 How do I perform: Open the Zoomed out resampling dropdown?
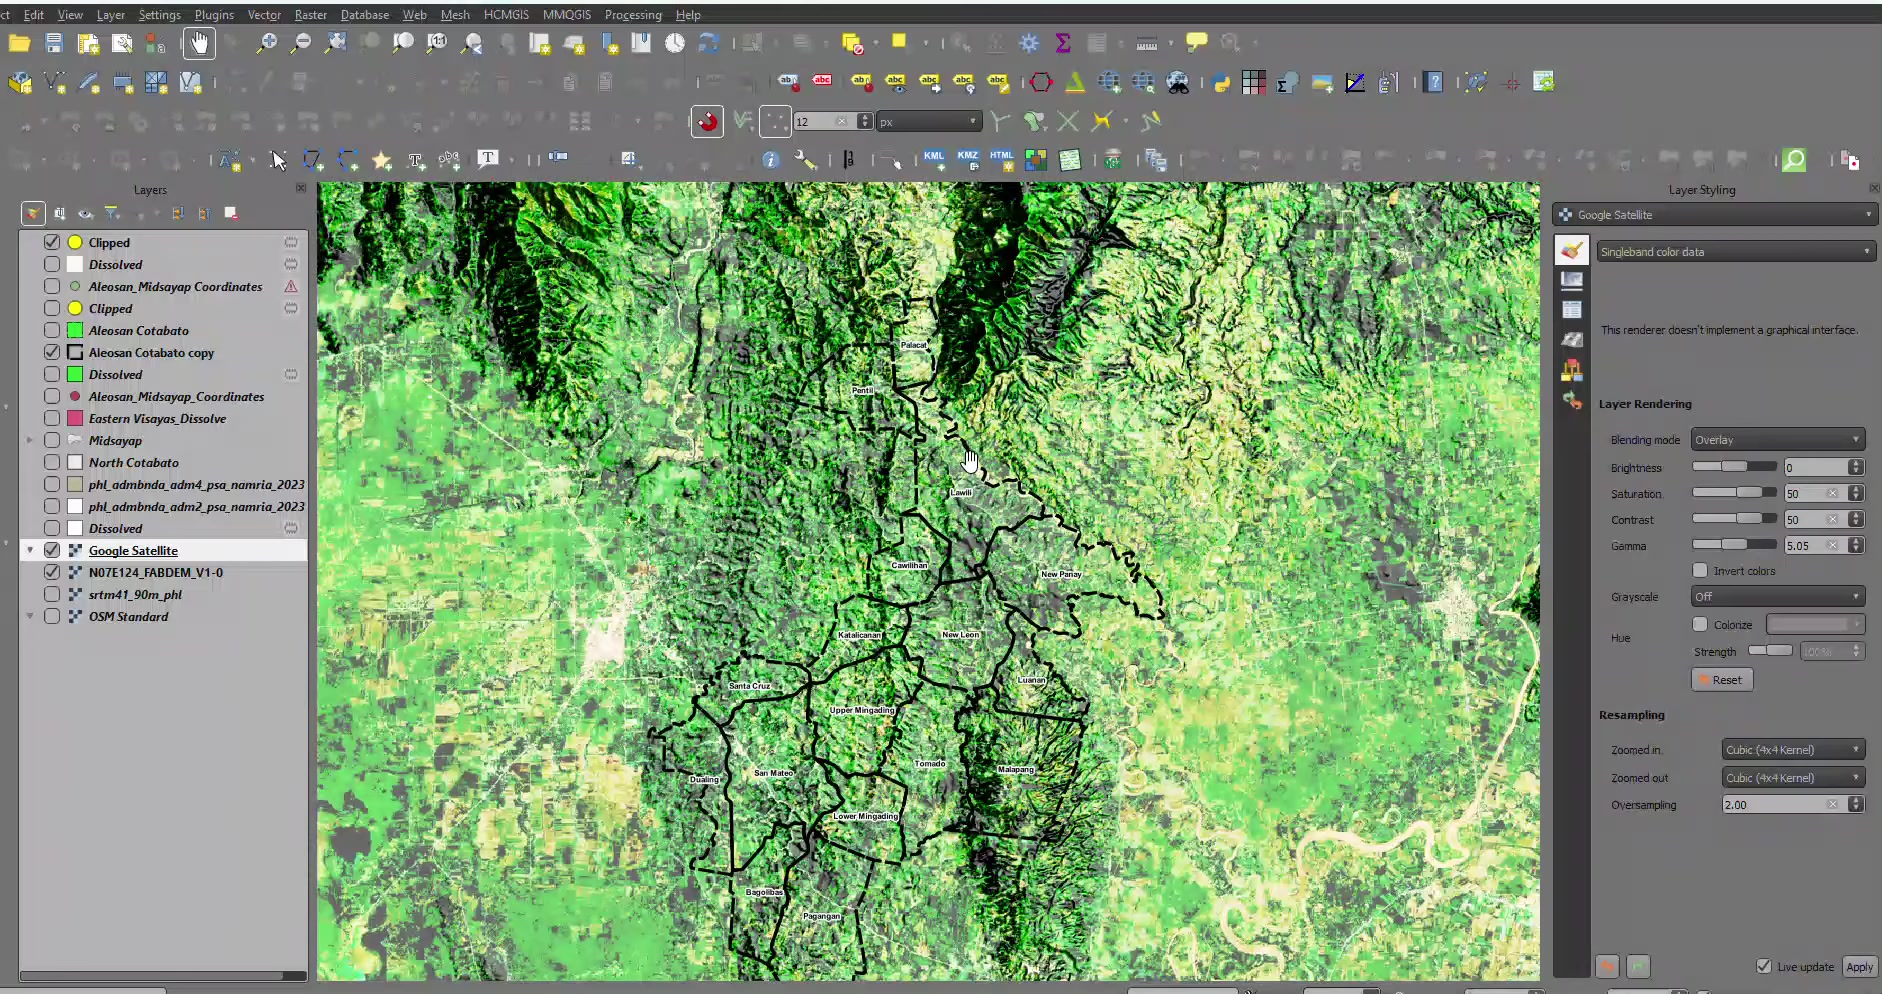(1793, 778)
